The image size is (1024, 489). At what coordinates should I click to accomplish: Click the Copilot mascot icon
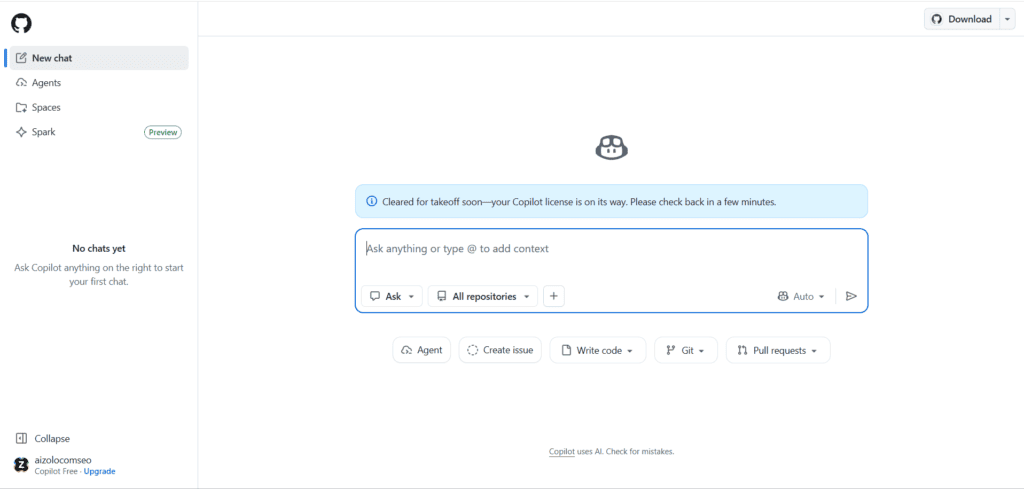[x=611, y=148]
